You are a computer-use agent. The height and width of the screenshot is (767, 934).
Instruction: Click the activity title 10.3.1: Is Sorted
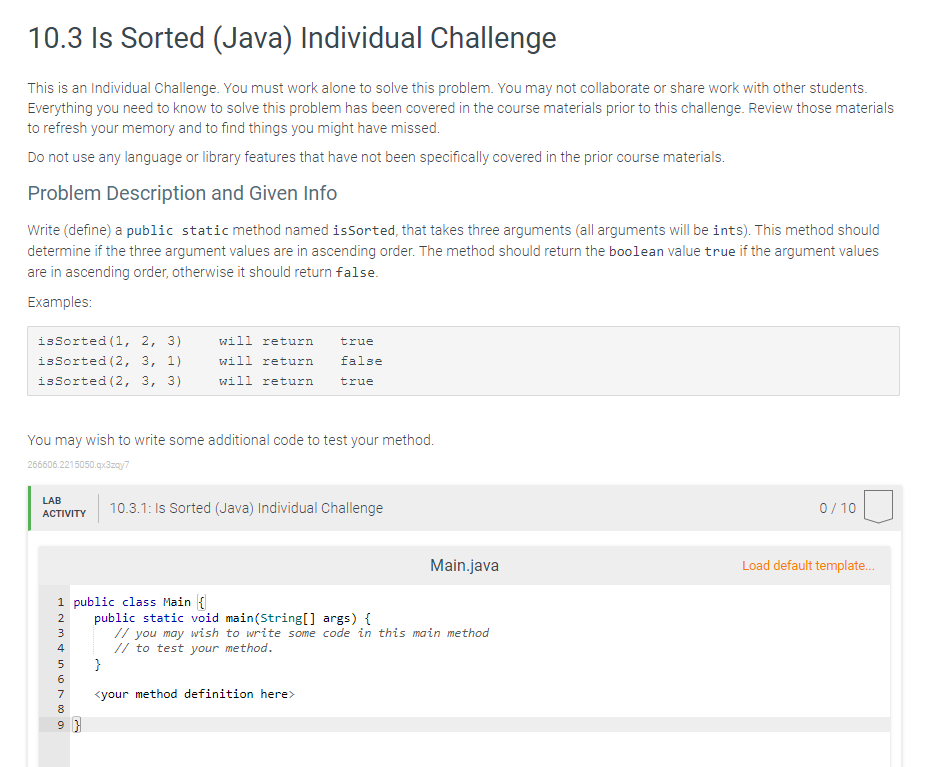245,507
